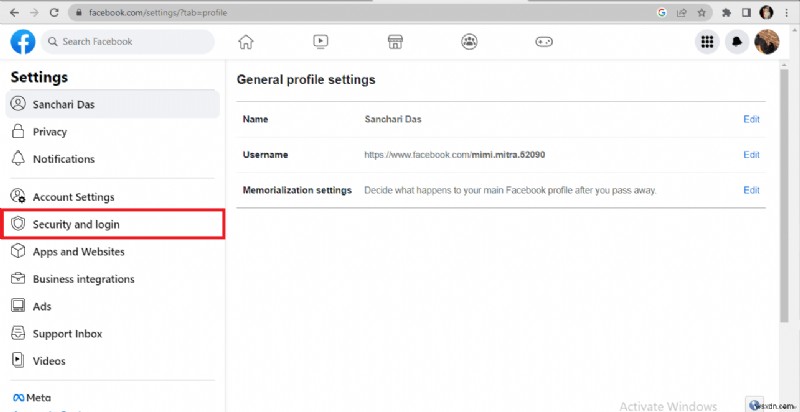Open the Chrome three-dot menu
Screen dimensions: 800x412
pos(787,13)
